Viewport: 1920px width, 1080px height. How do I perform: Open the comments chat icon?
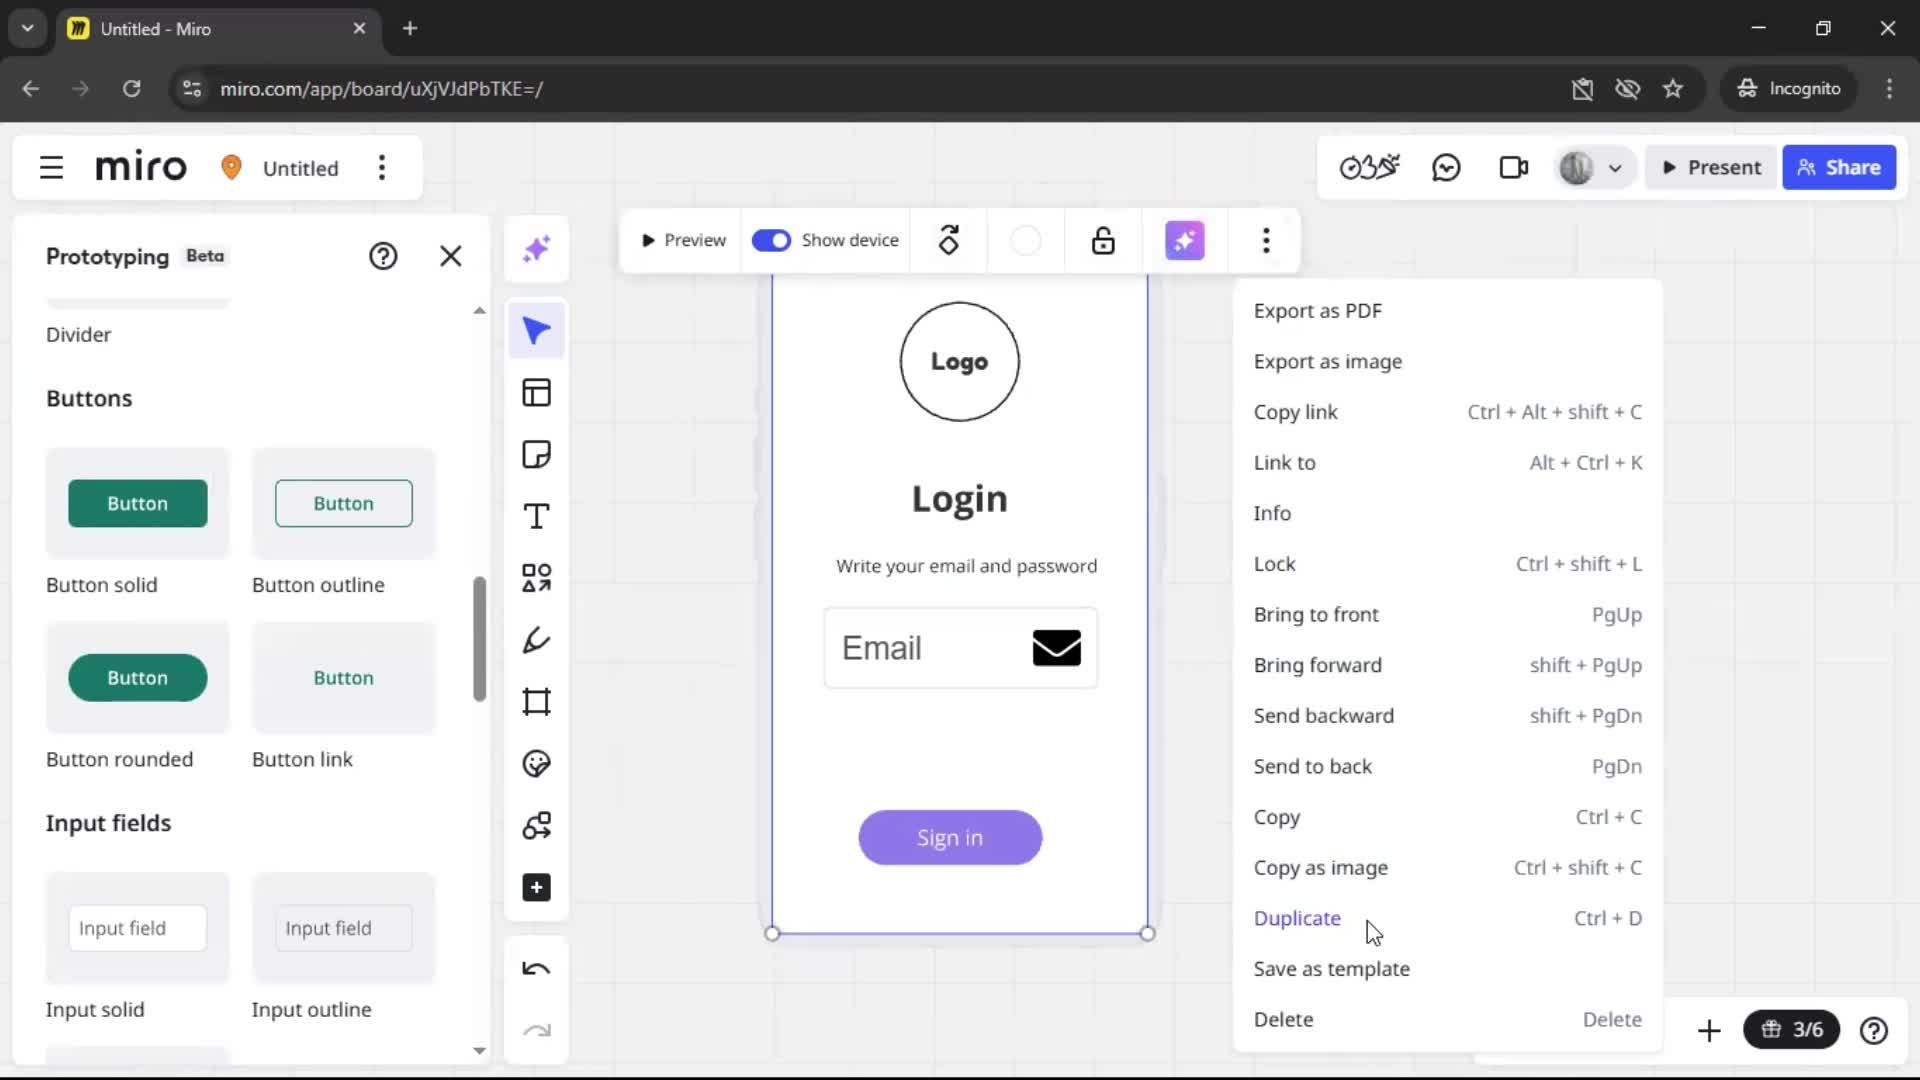tap(1446, 167)
